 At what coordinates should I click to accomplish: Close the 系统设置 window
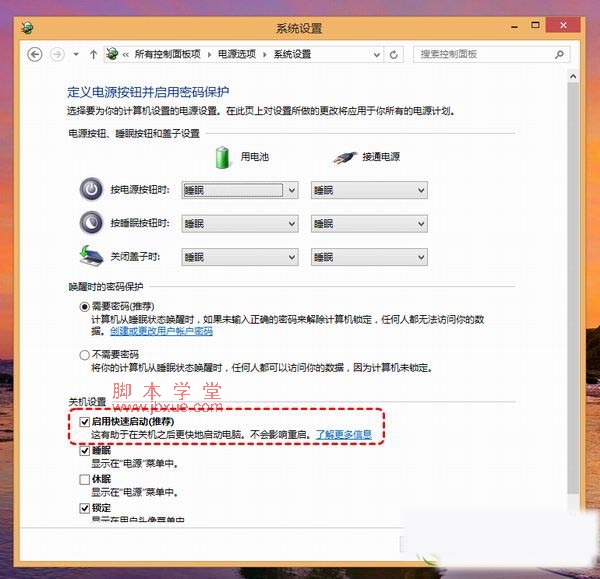pyautogui.click(x=563, y=25)
